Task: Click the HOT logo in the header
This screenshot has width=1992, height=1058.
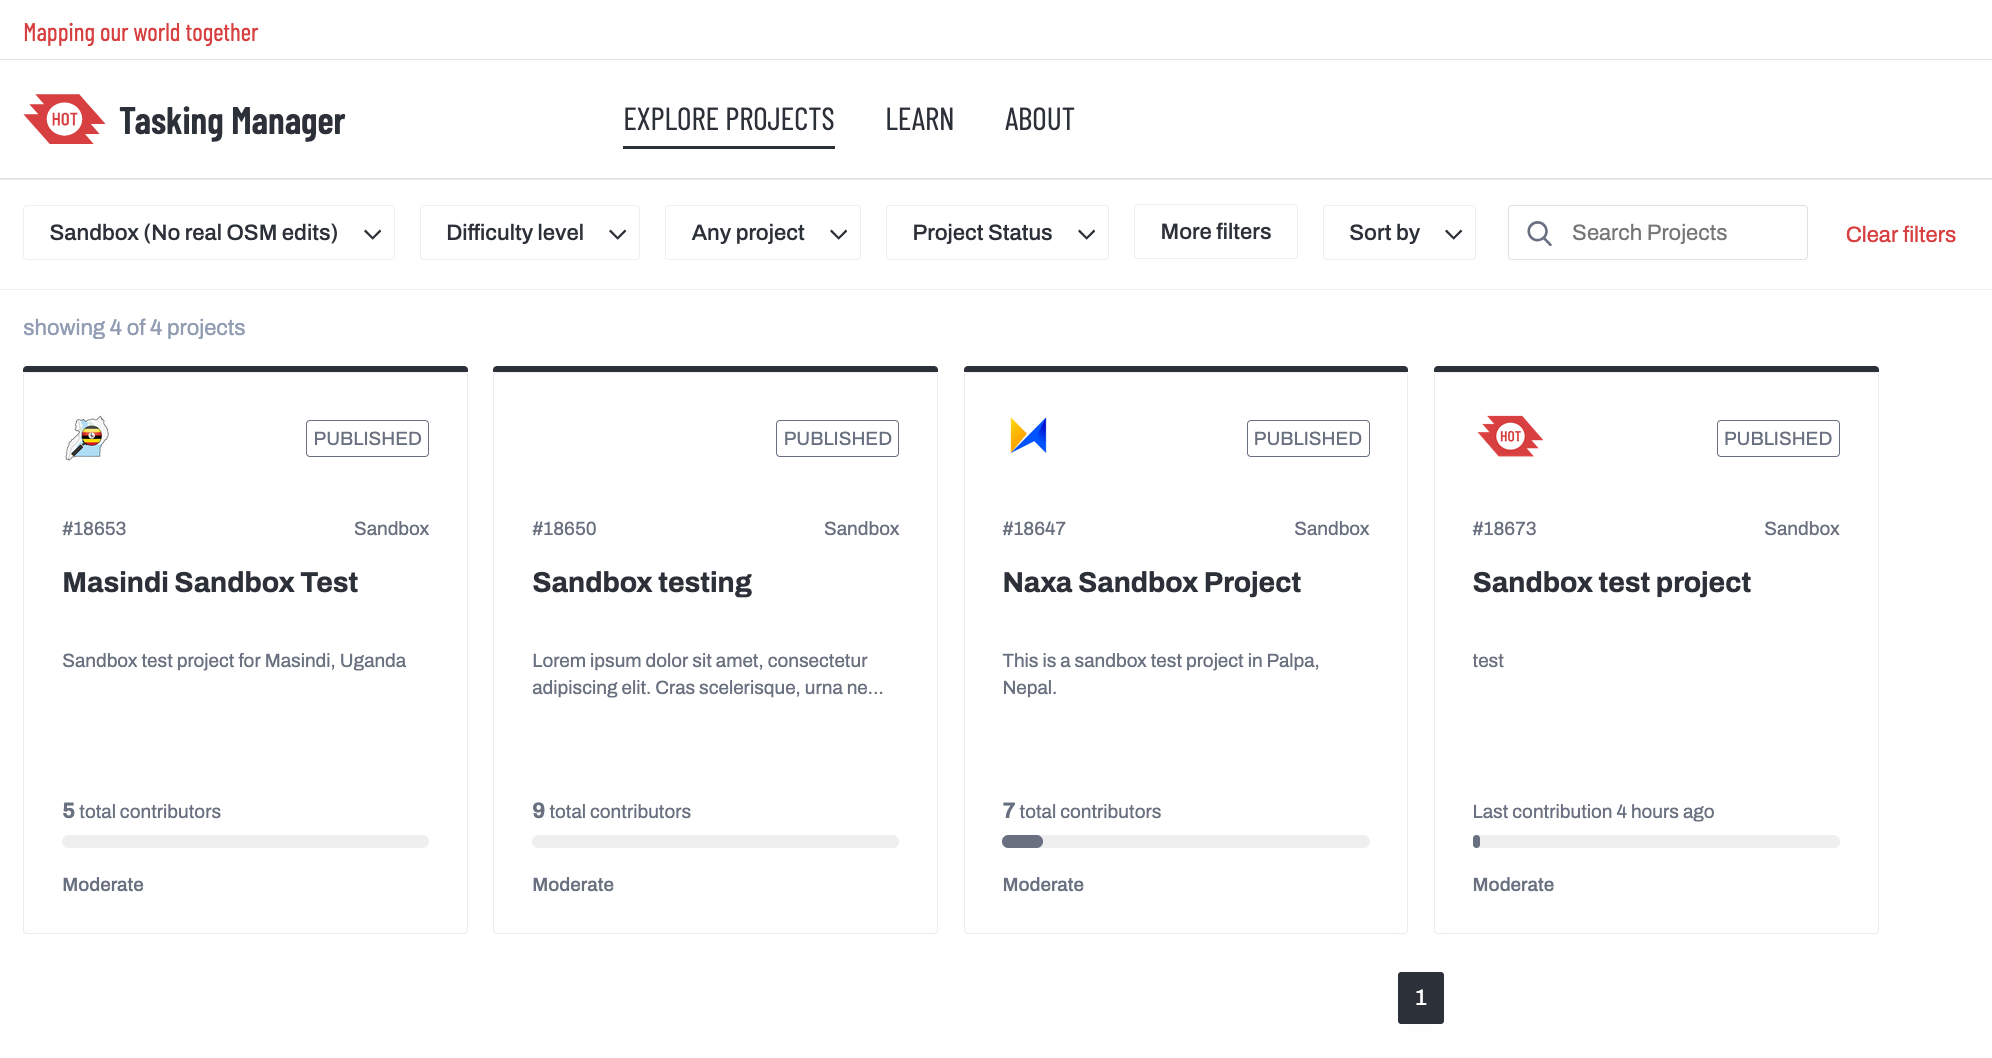Action: point(64,120)
